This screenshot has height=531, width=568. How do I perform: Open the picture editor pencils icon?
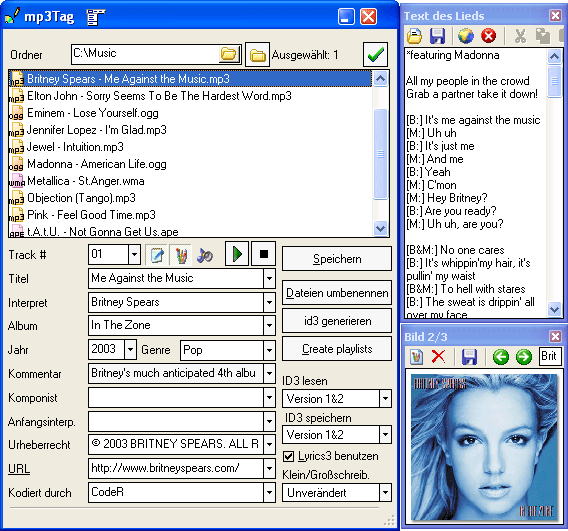pyautogui.click(x=181, y=254)
